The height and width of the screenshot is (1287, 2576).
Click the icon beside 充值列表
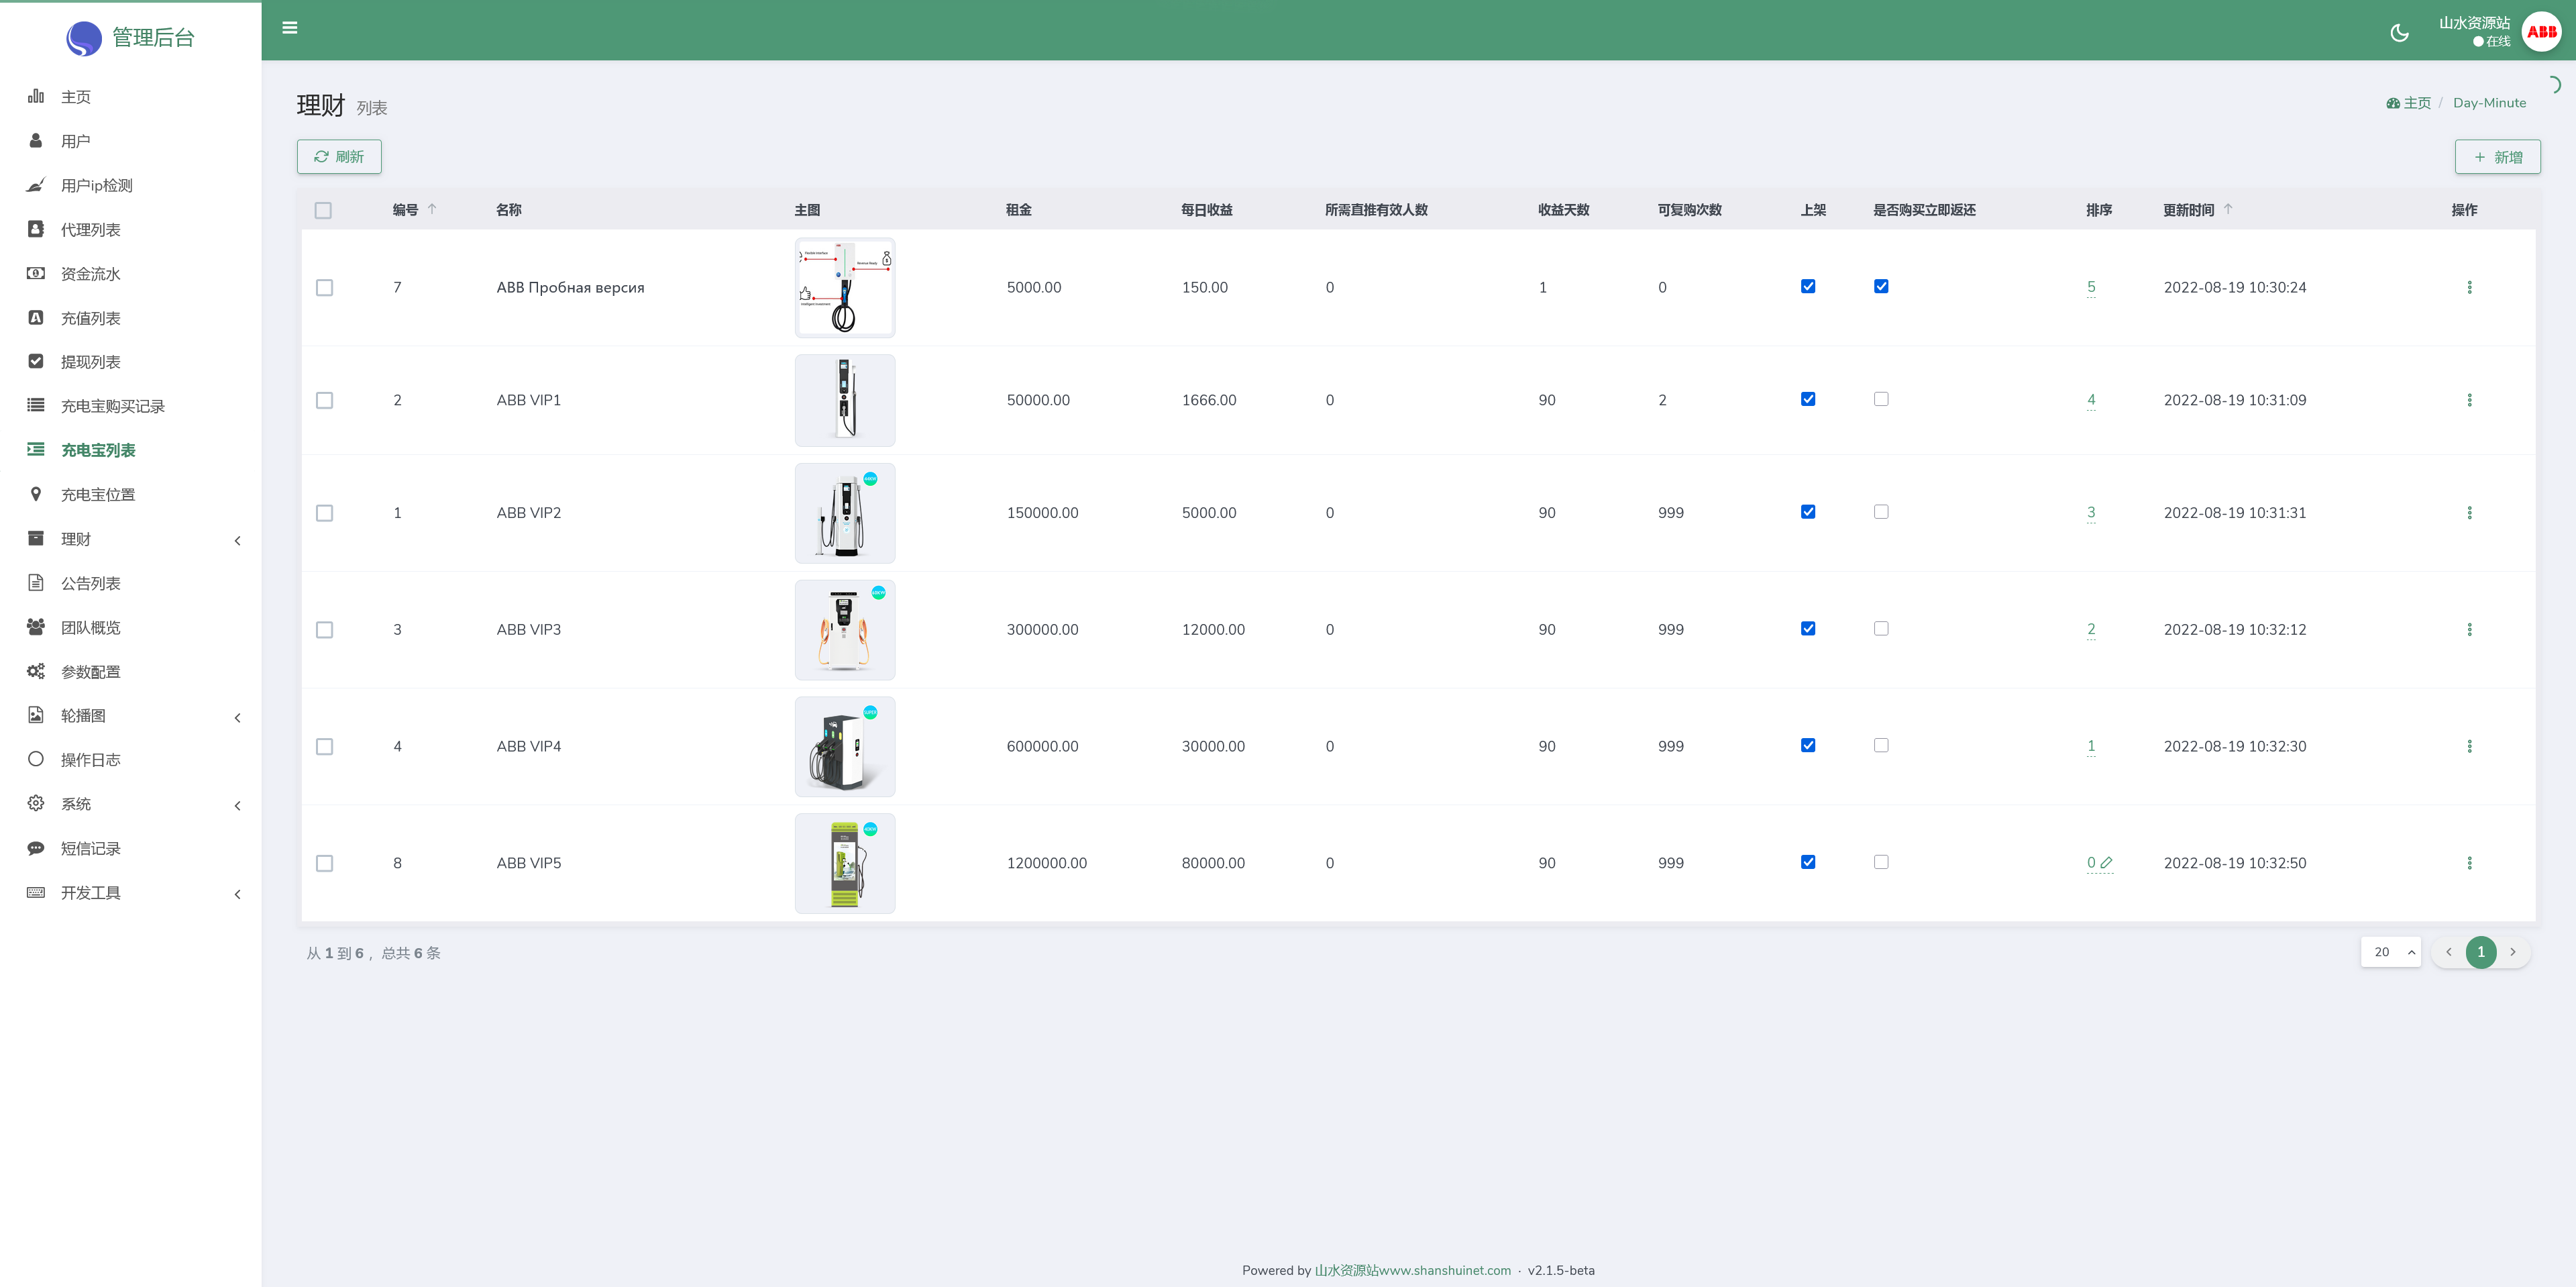(x=36, y=318)
